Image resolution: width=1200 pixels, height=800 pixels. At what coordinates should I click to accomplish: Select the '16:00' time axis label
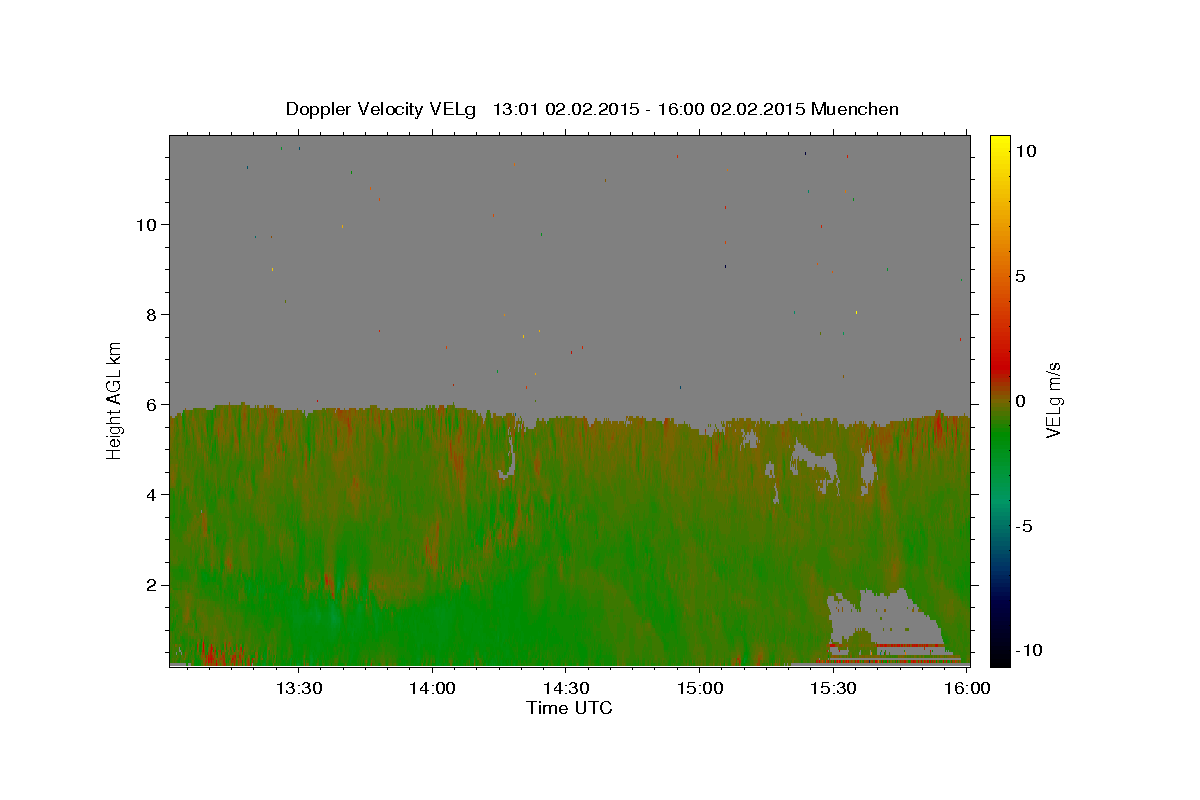(x=966, y=688)
